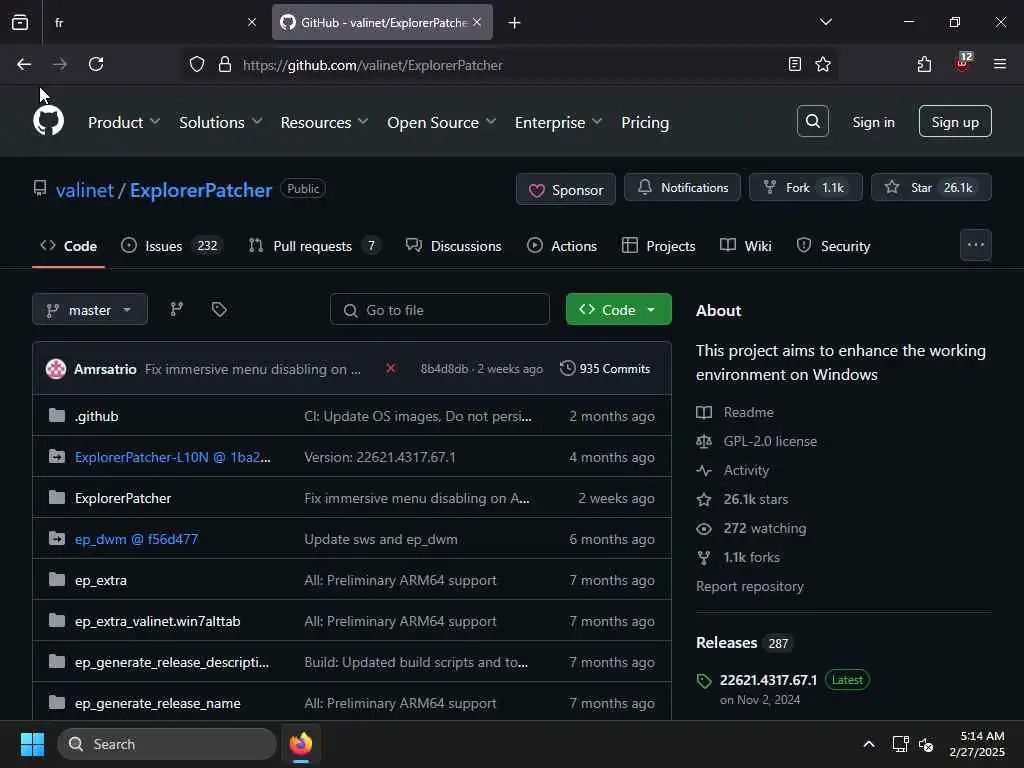
Task: Click the Sign in link
Action: (x=873, y=122)
